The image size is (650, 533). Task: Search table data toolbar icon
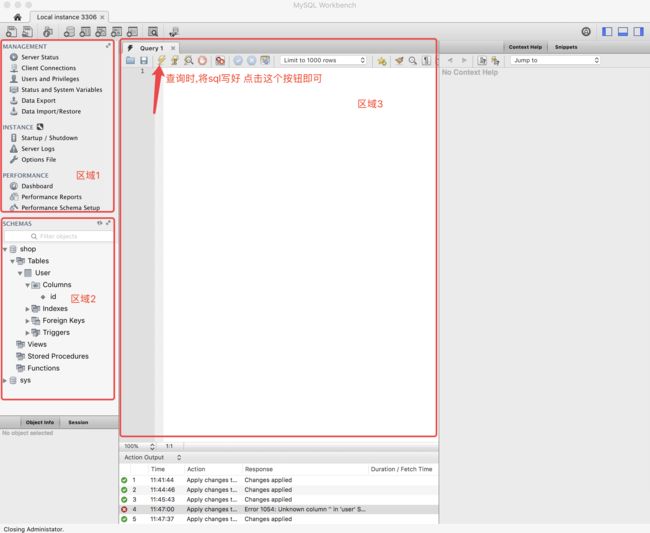(153, 31)
